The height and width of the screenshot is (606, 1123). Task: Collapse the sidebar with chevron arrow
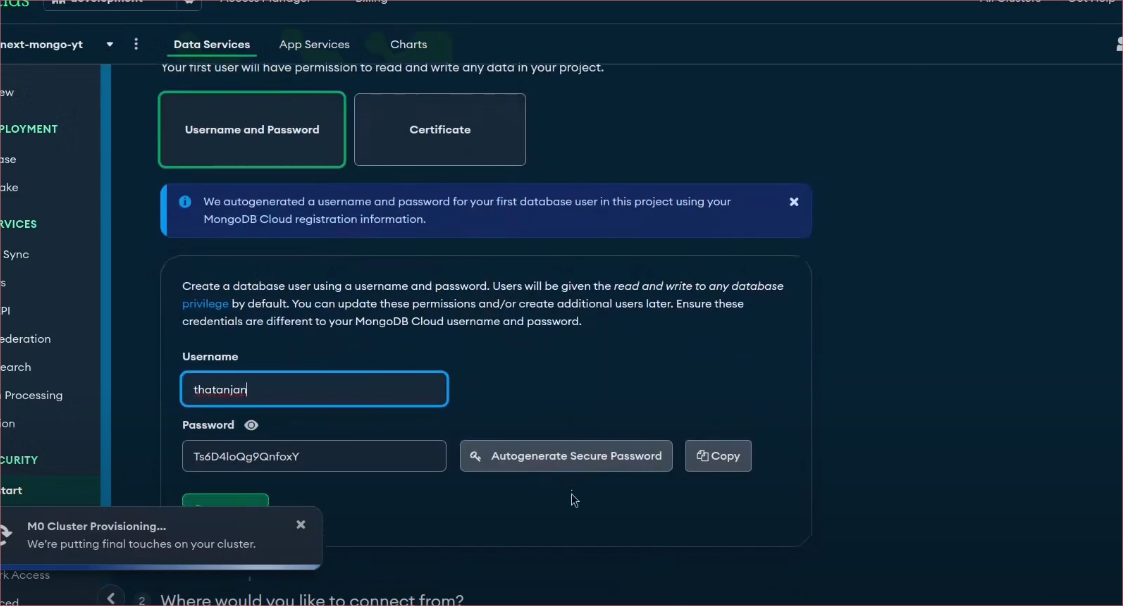(111, 598)
